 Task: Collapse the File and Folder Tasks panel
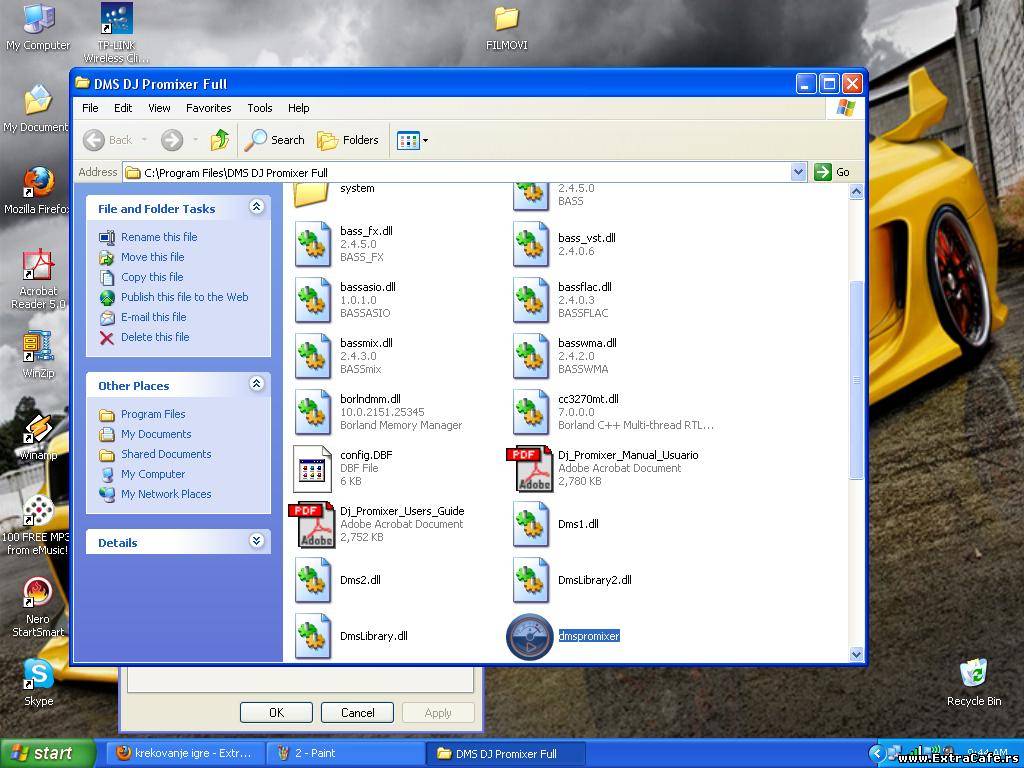pyautogui.click(x=257, y=207)
